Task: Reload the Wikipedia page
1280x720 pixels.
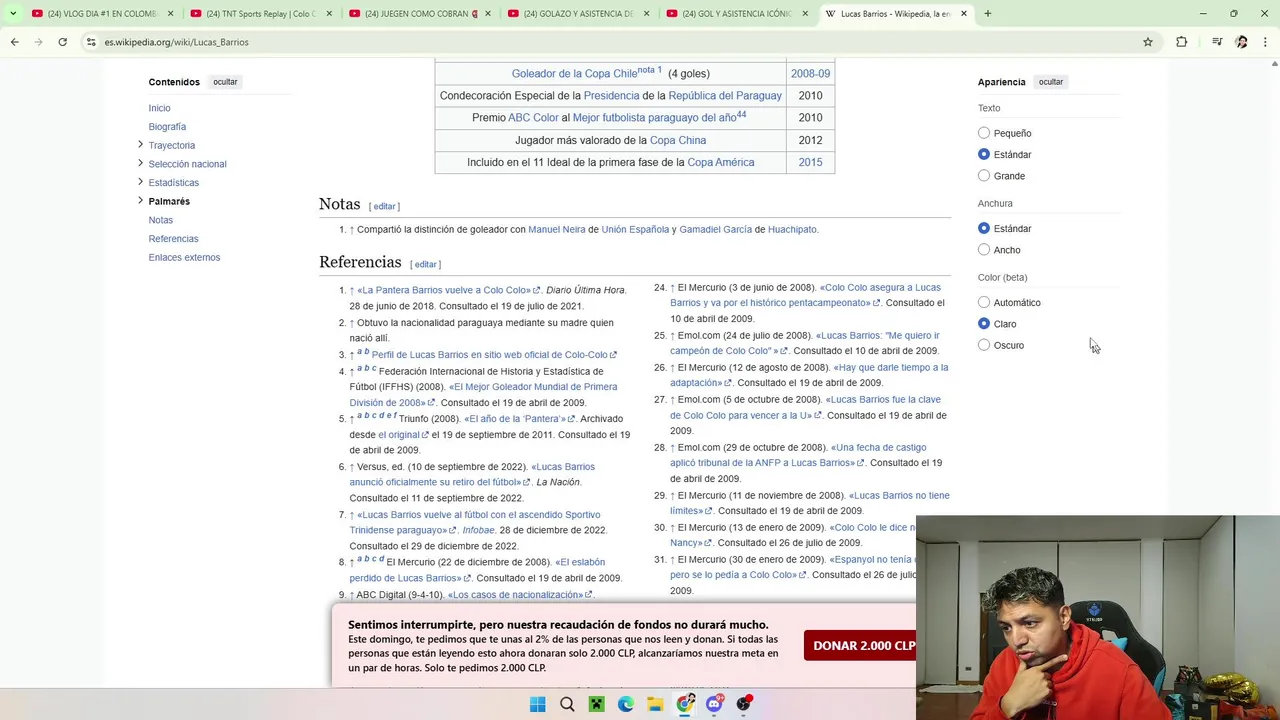Action: pos(62,42)
